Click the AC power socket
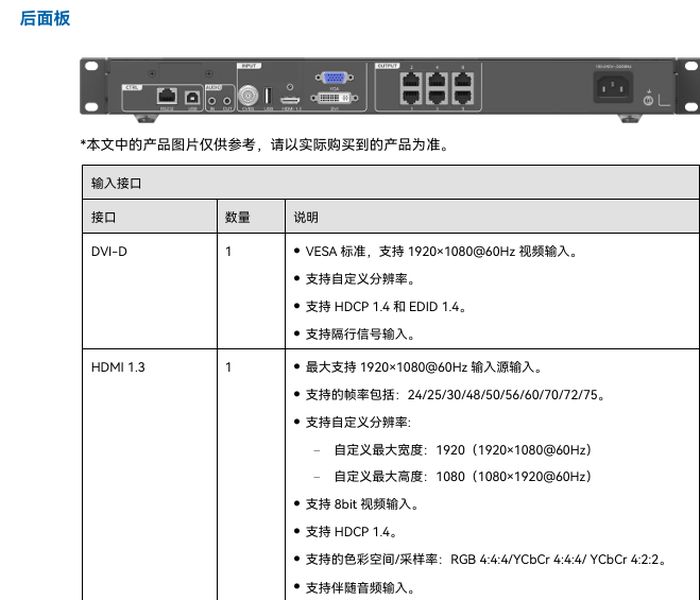 click(x=613, y=87)
